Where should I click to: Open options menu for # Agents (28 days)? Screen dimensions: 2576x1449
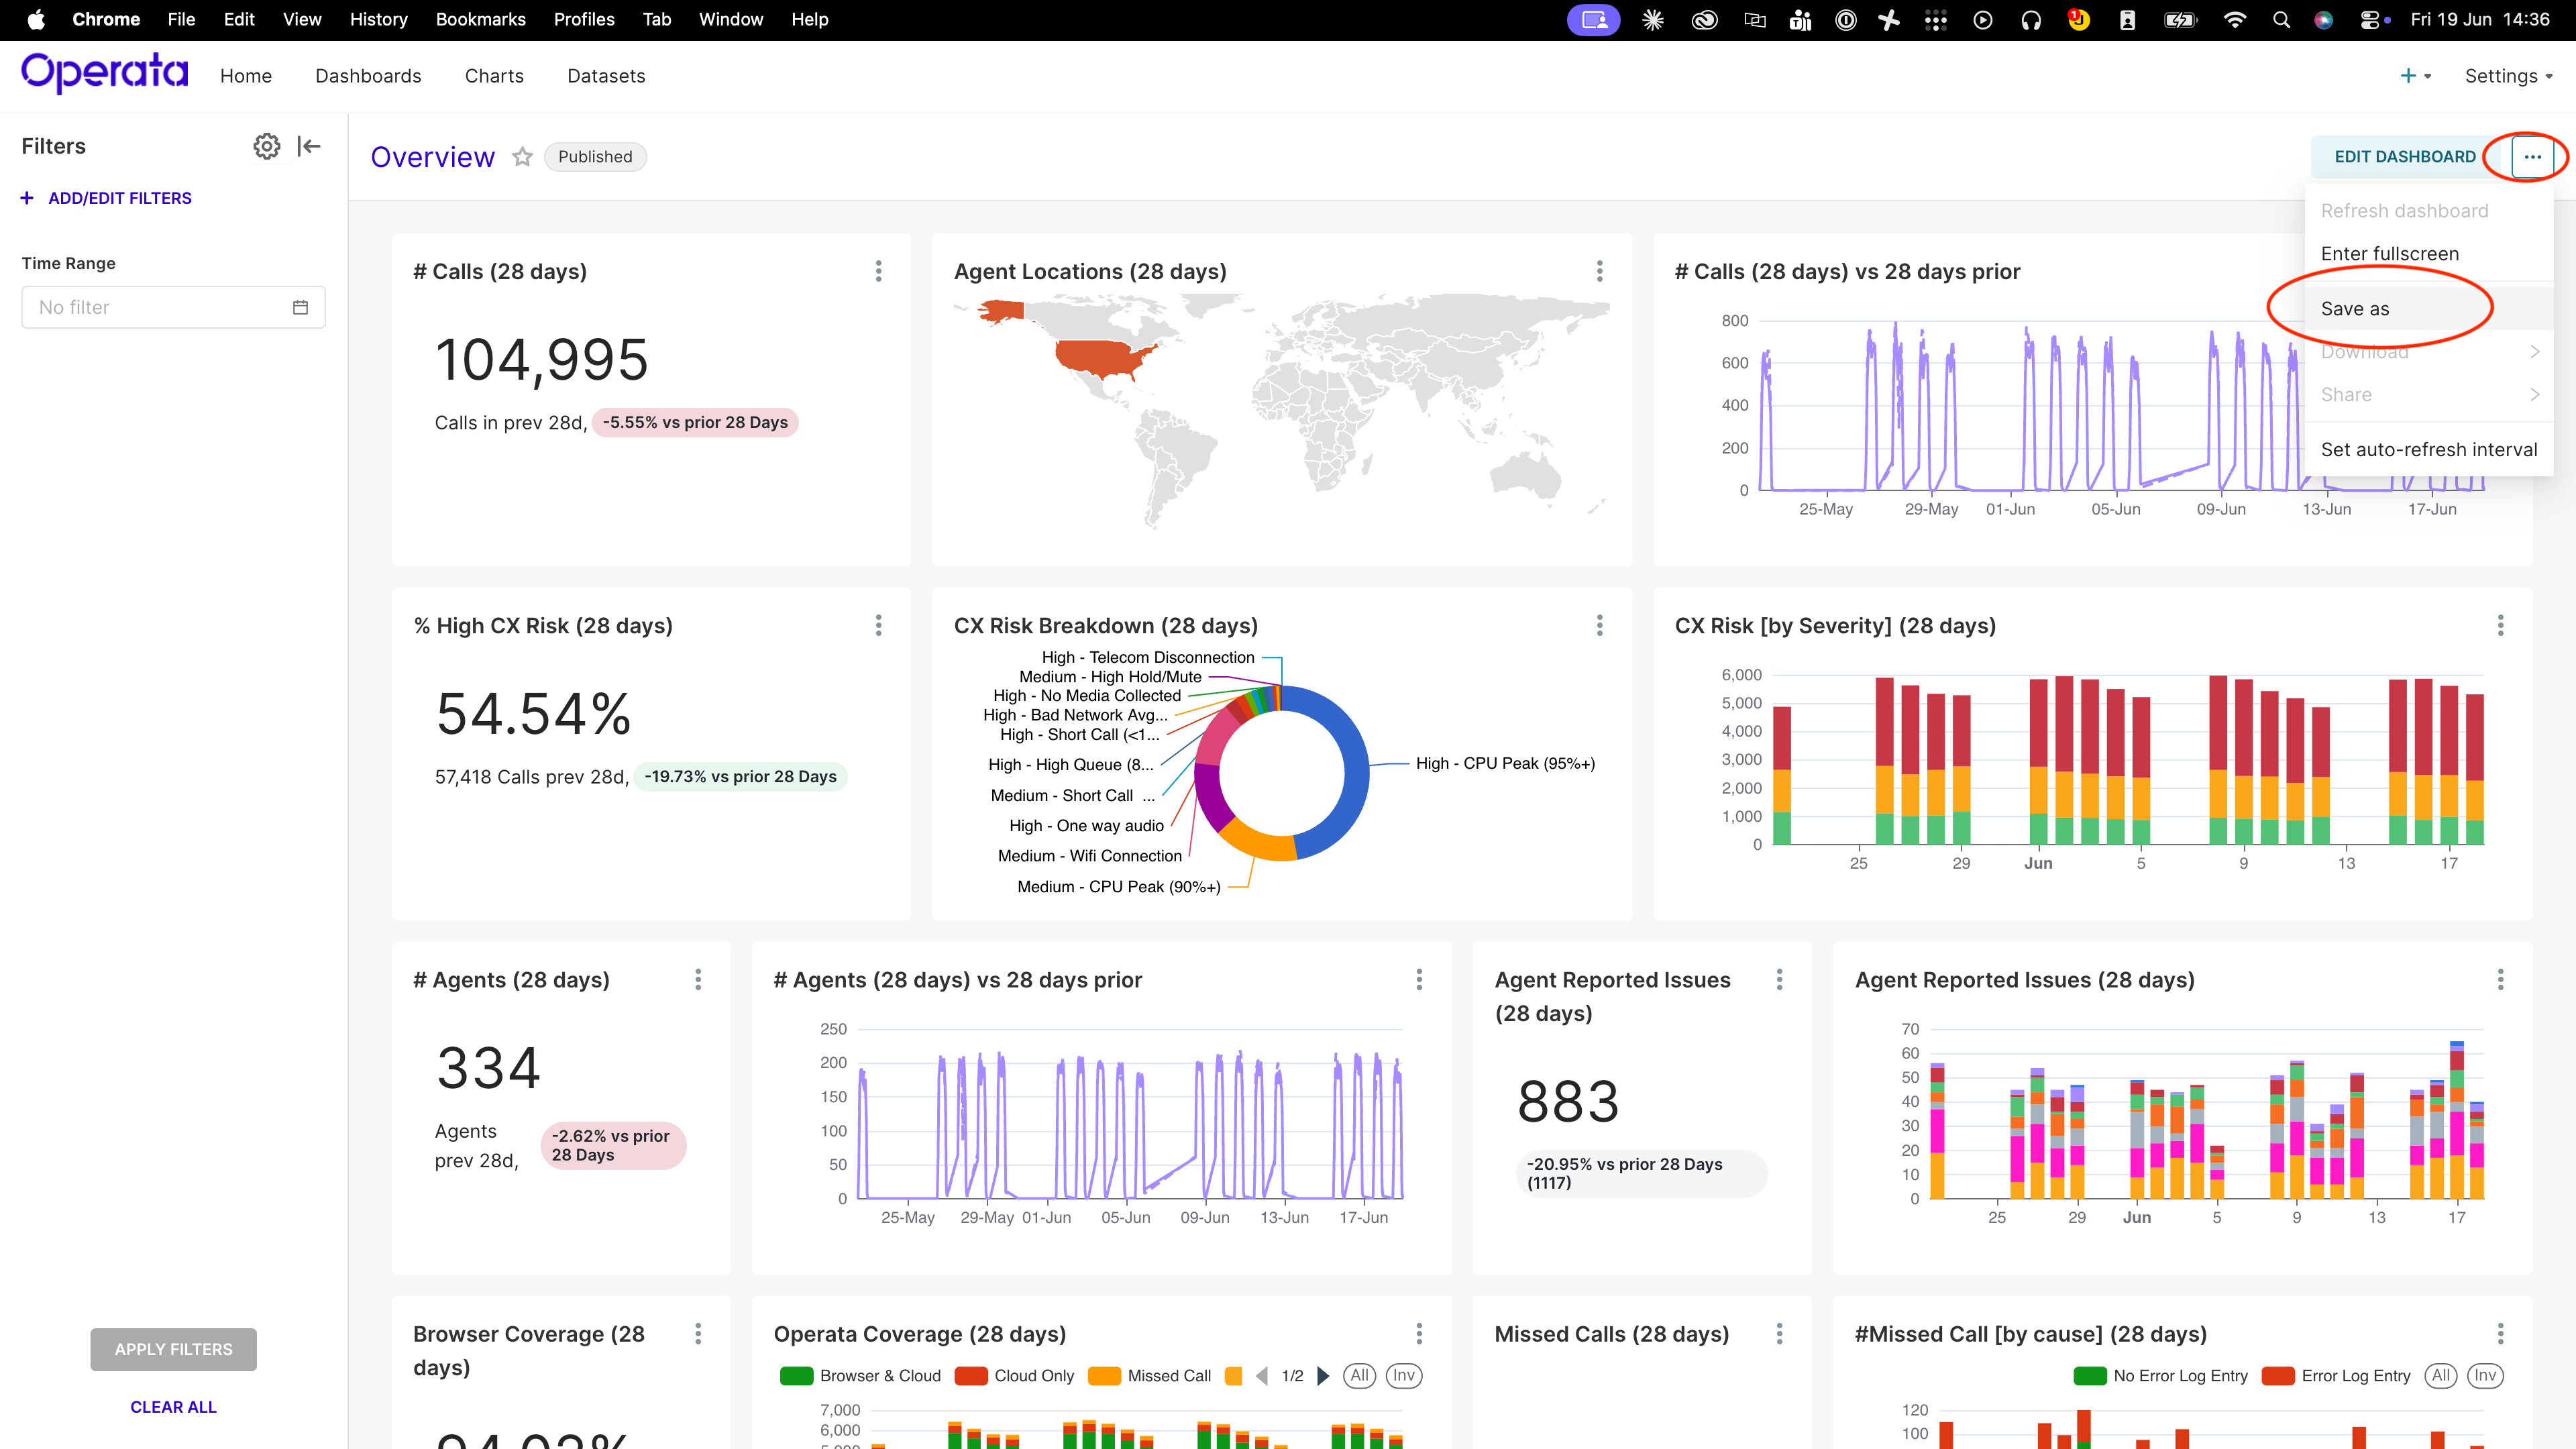698,979
